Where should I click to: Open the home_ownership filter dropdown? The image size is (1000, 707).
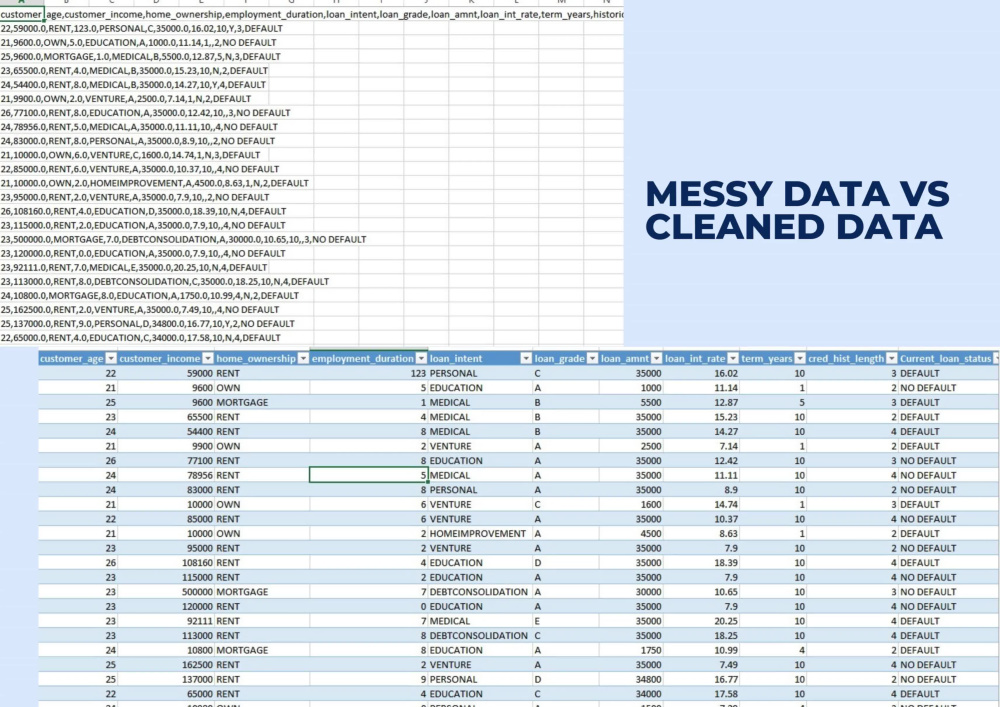click(x=303, y=358)
